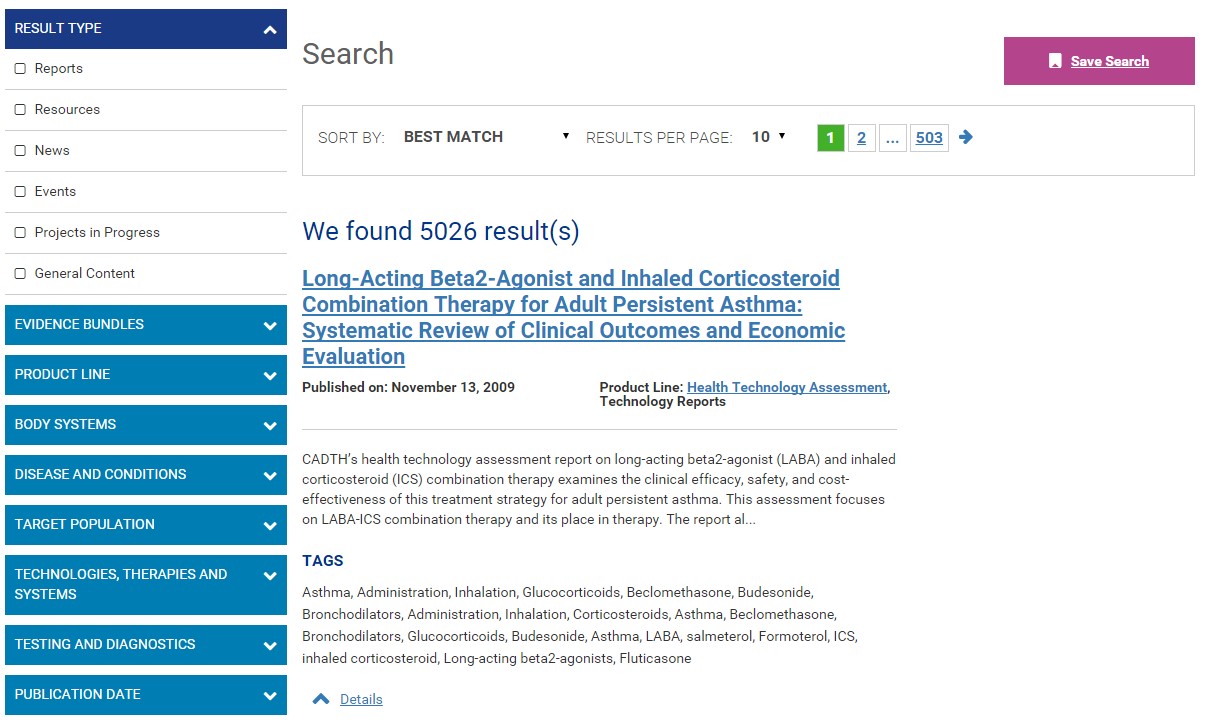Open the Sort By Best Match dropdown
This screenshot has width=1210, height=722.
(486, 137)
